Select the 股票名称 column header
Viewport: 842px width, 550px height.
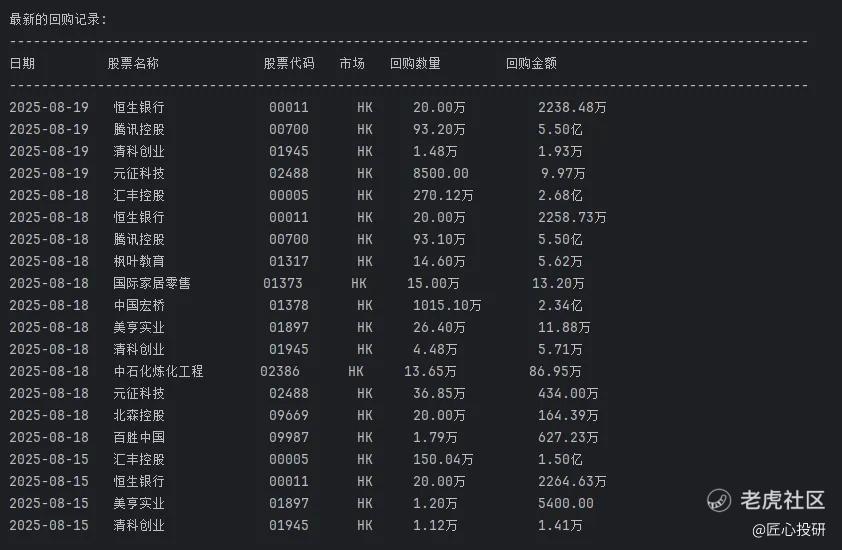point(133,63)
